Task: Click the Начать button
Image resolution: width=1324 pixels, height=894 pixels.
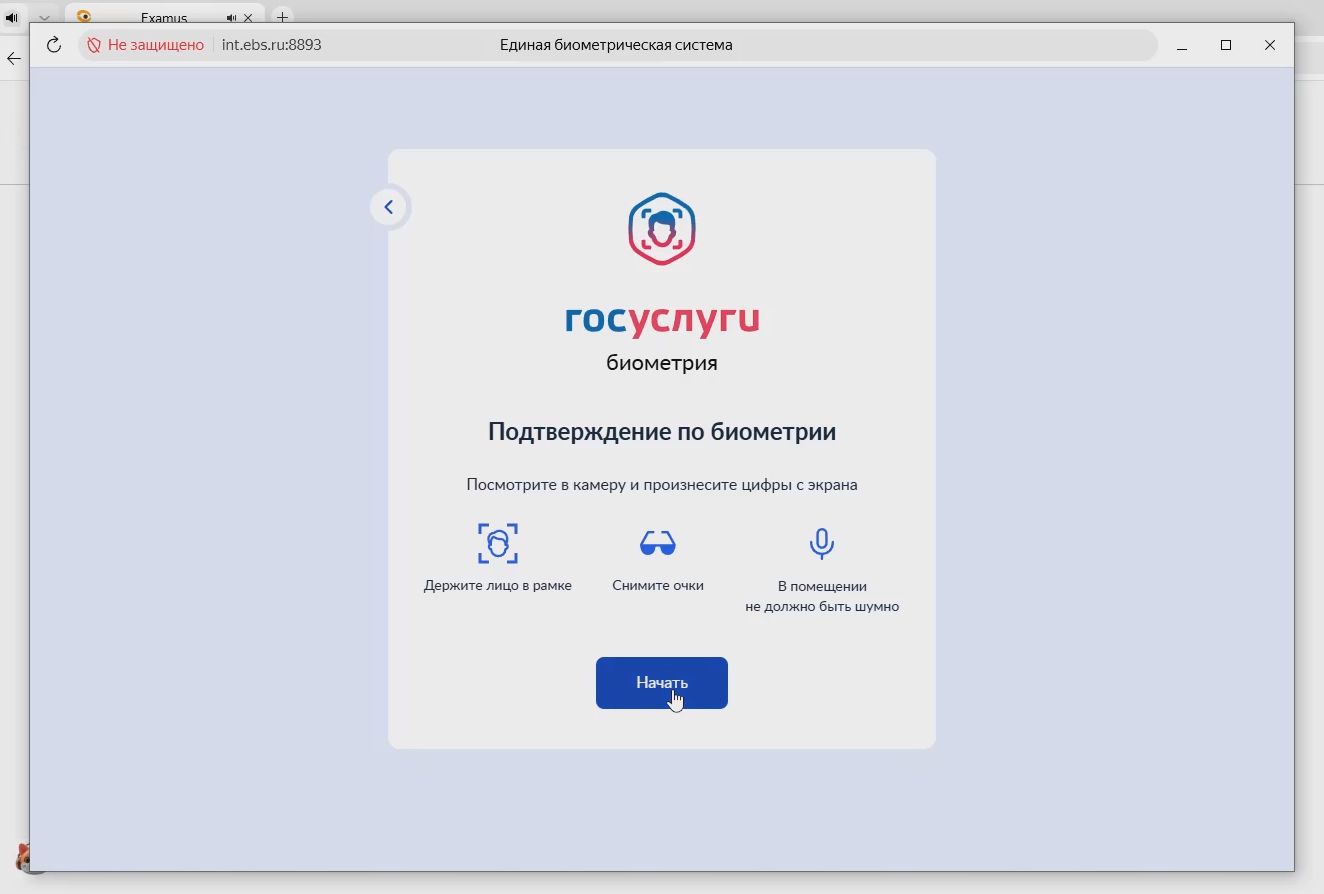Action: 661,683
